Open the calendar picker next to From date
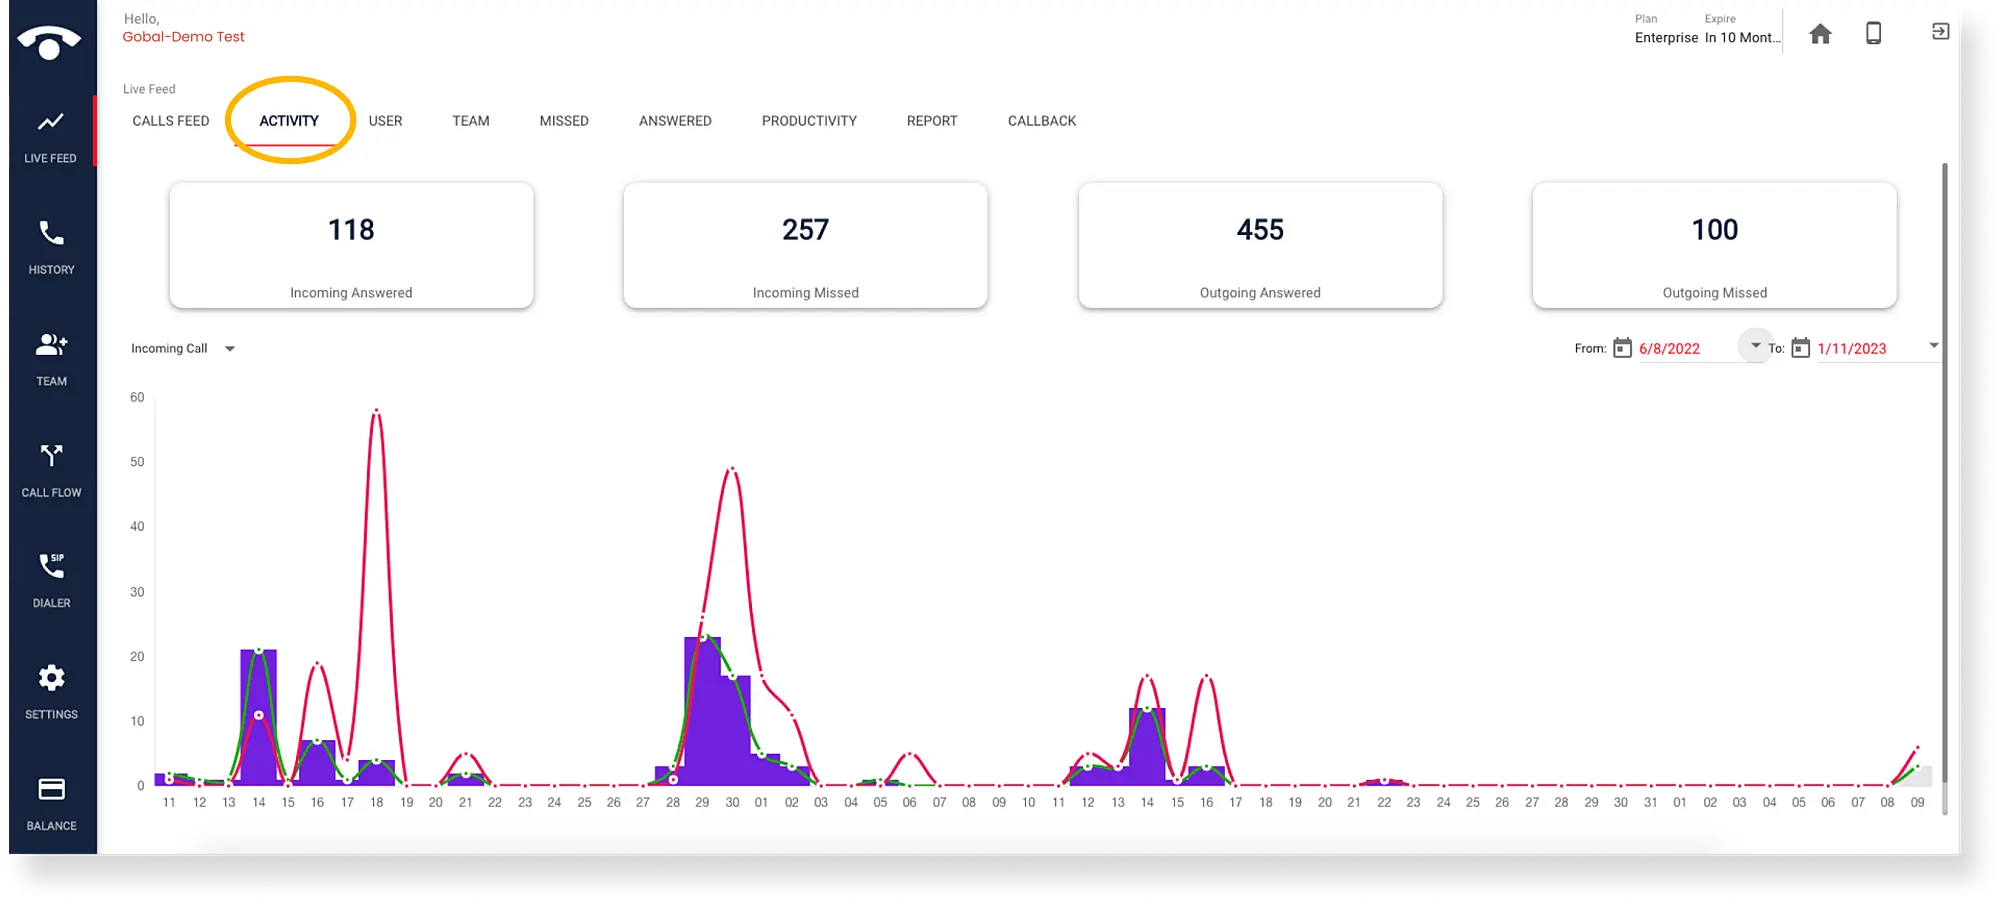 point(1623,347)
